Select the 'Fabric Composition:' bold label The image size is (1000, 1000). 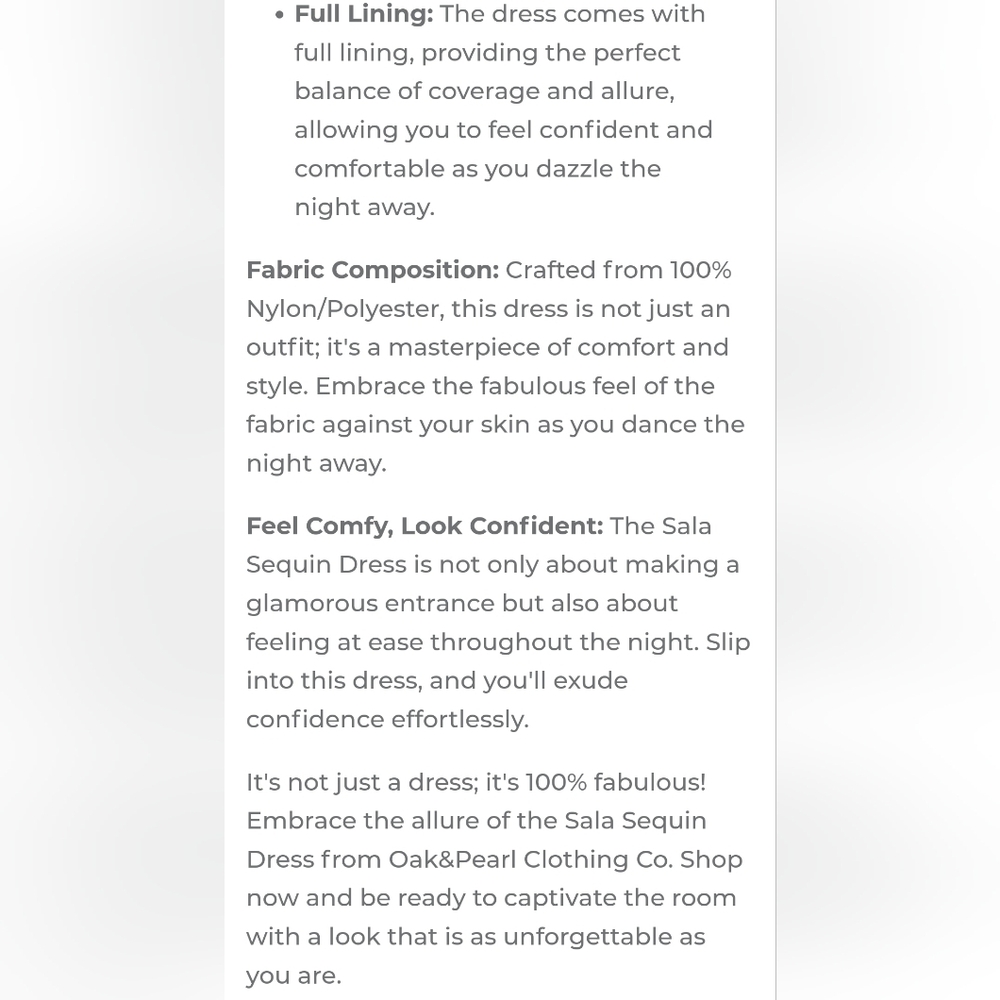(372, 270)
